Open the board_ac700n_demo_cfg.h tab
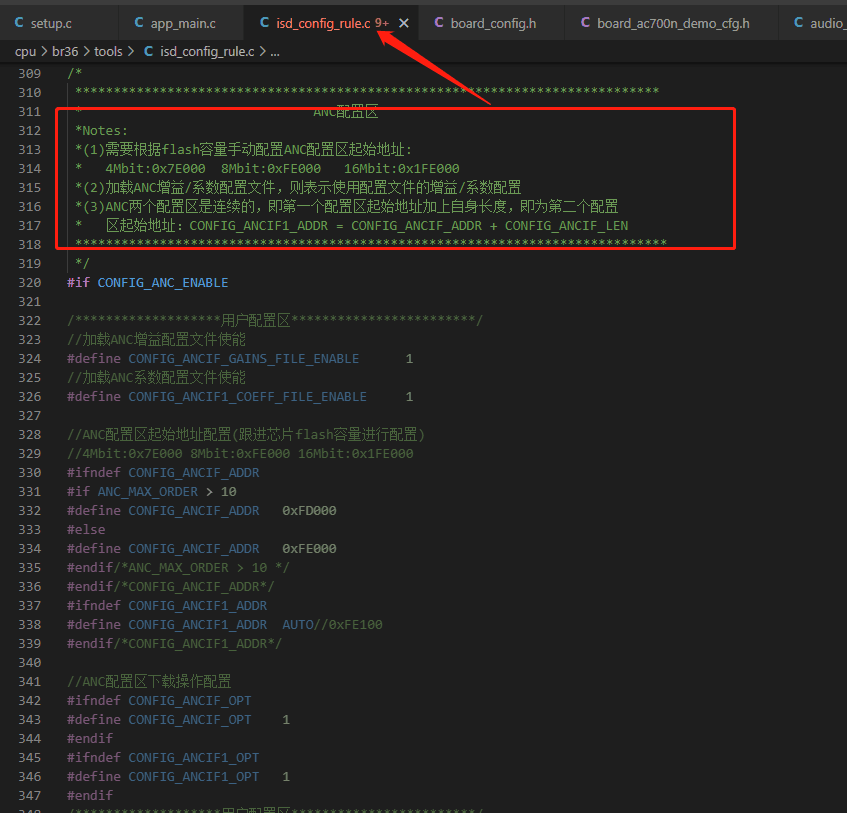Viewport: 847px width, 813px height. 671,23
